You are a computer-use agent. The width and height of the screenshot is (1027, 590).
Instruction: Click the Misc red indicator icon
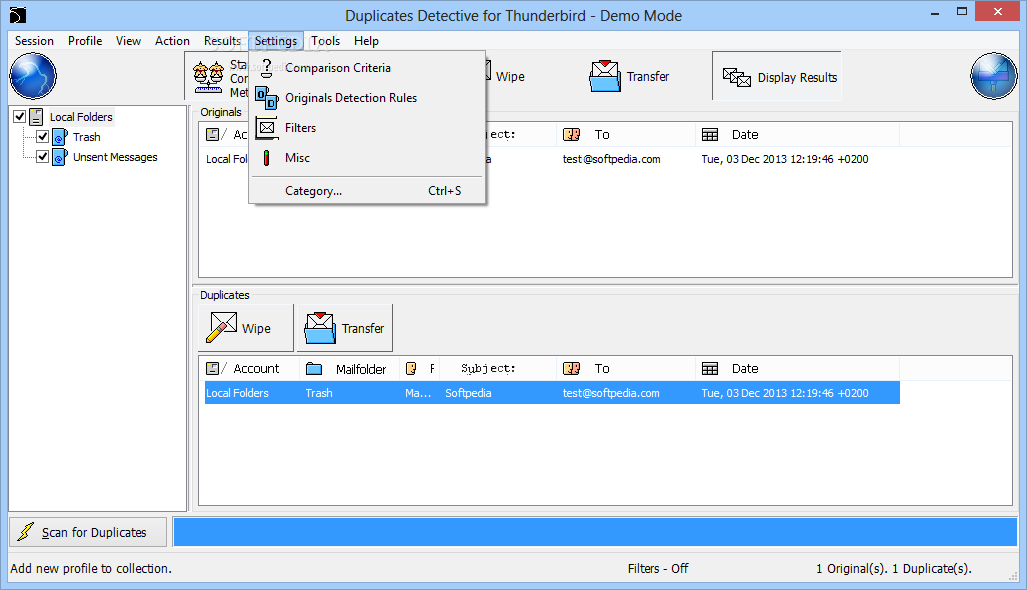267,158
